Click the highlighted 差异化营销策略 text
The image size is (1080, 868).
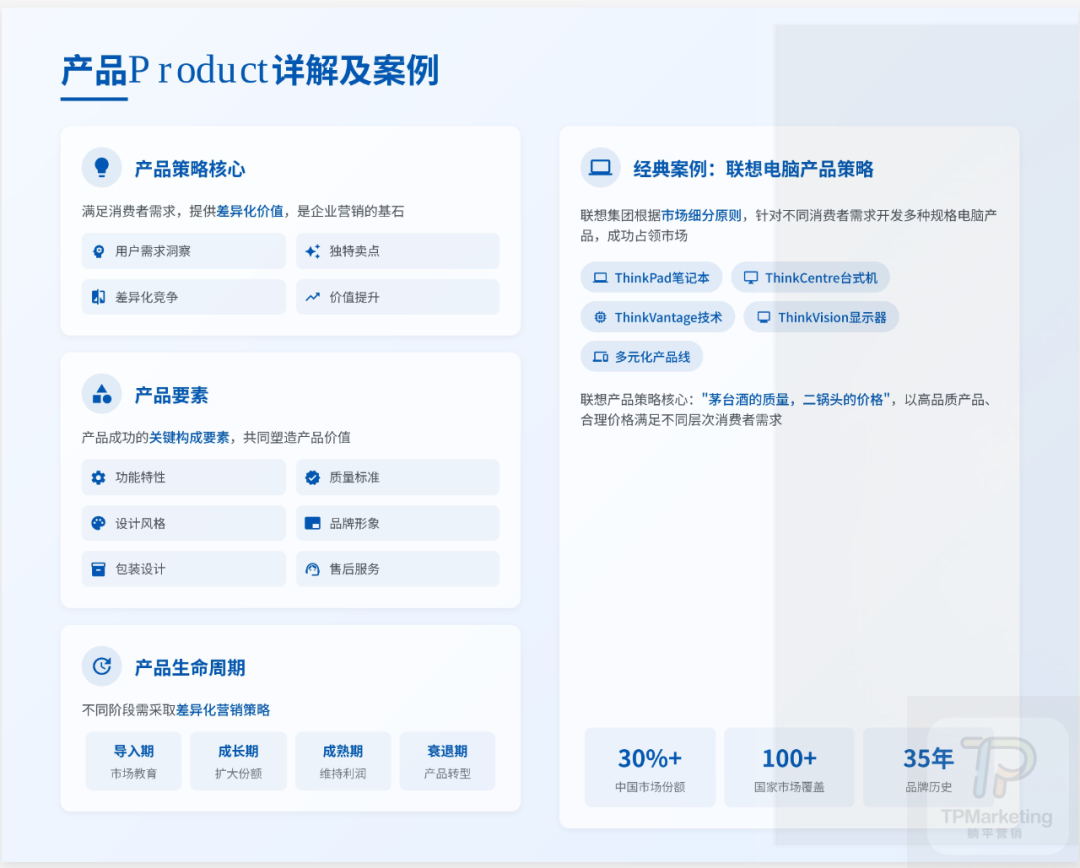(x=223, y=710)
